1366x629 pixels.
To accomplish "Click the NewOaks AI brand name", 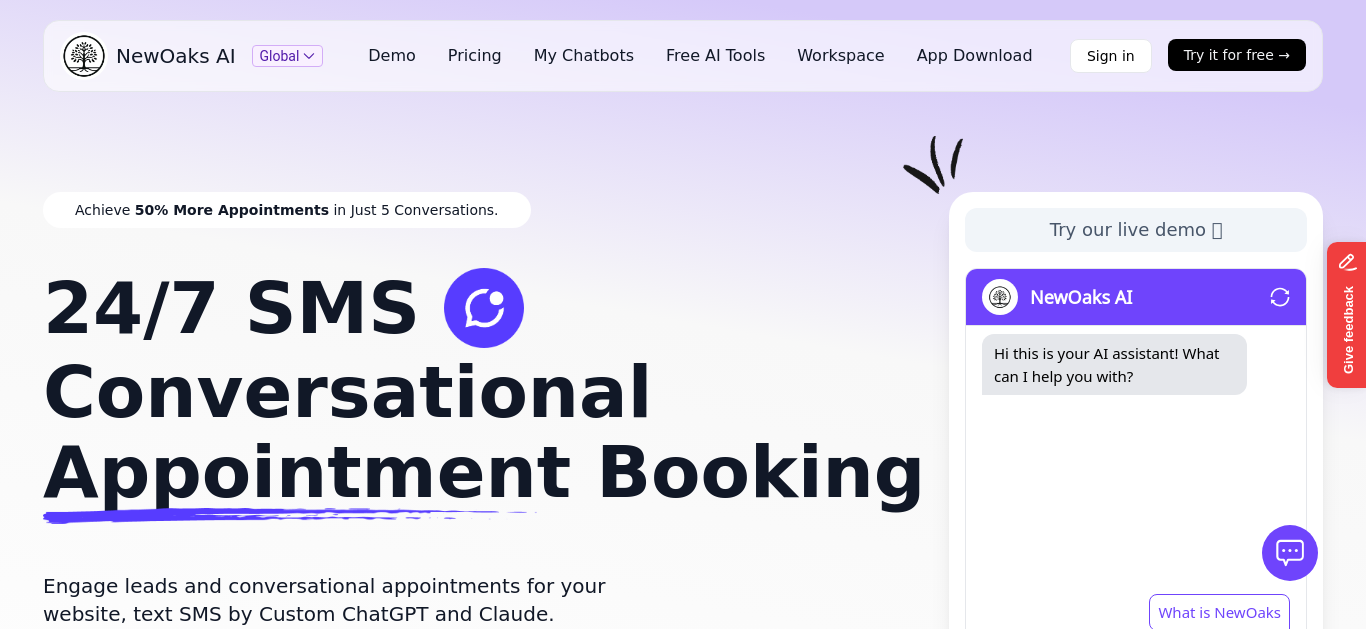I will click(176, 56).
